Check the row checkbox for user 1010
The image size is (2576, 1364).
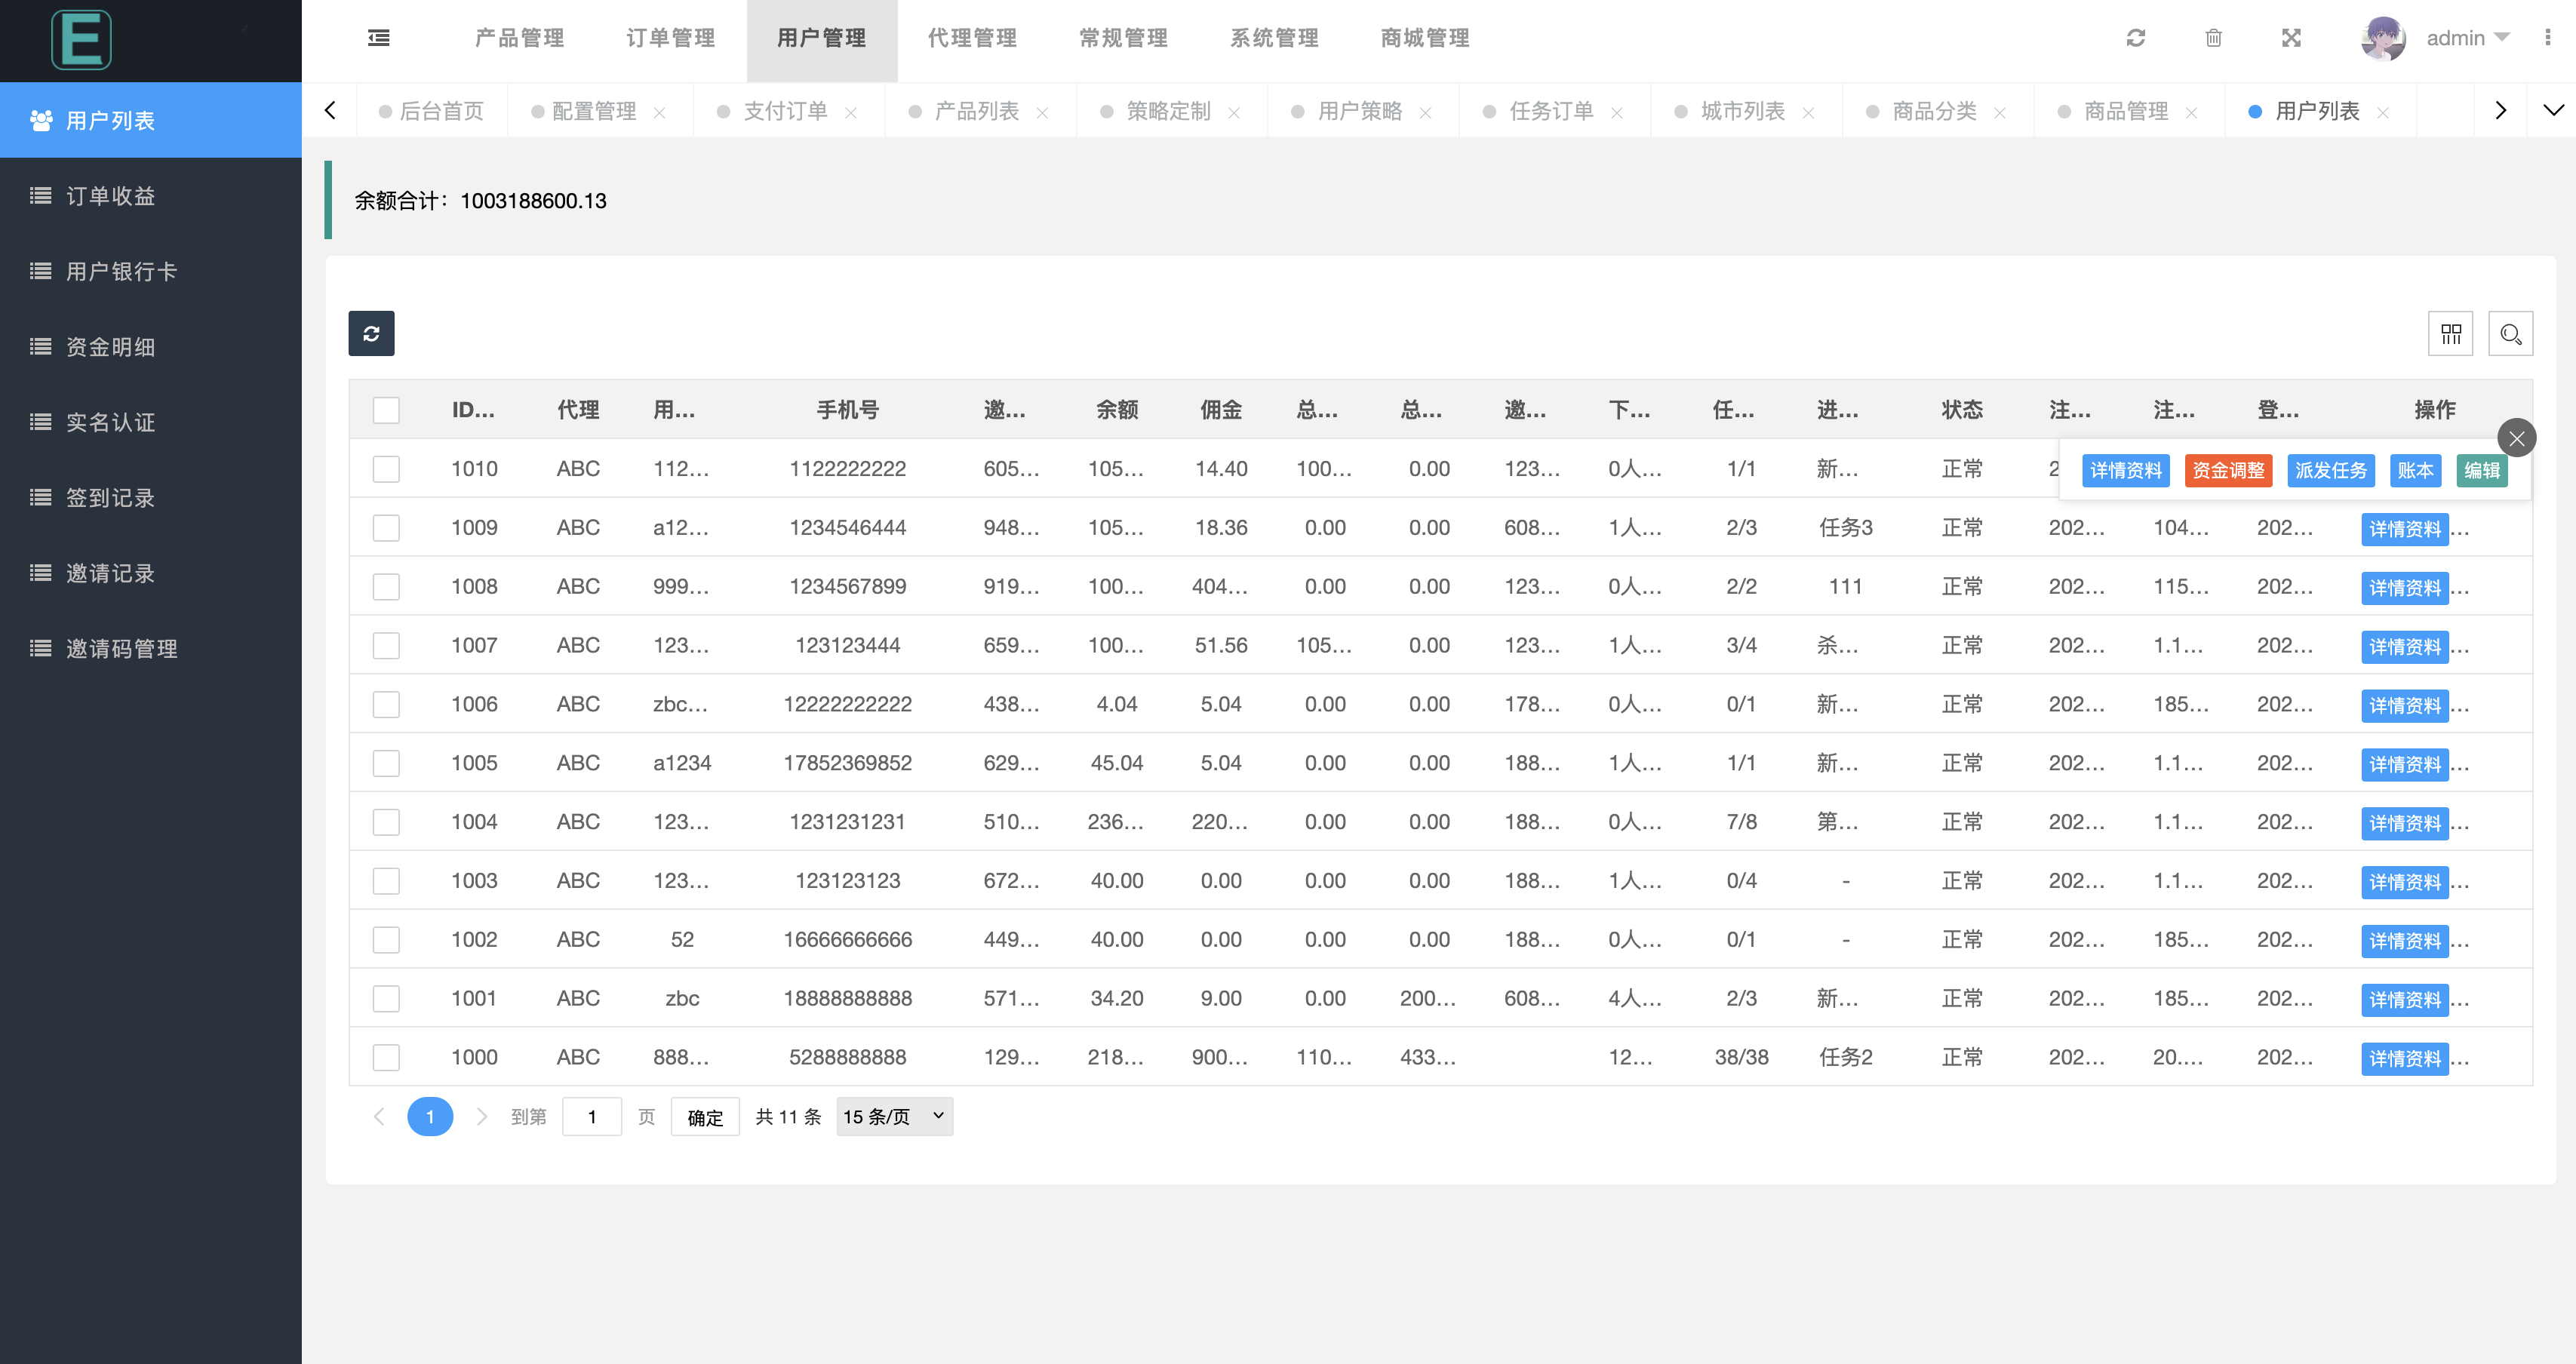click(x=385, y=468)
